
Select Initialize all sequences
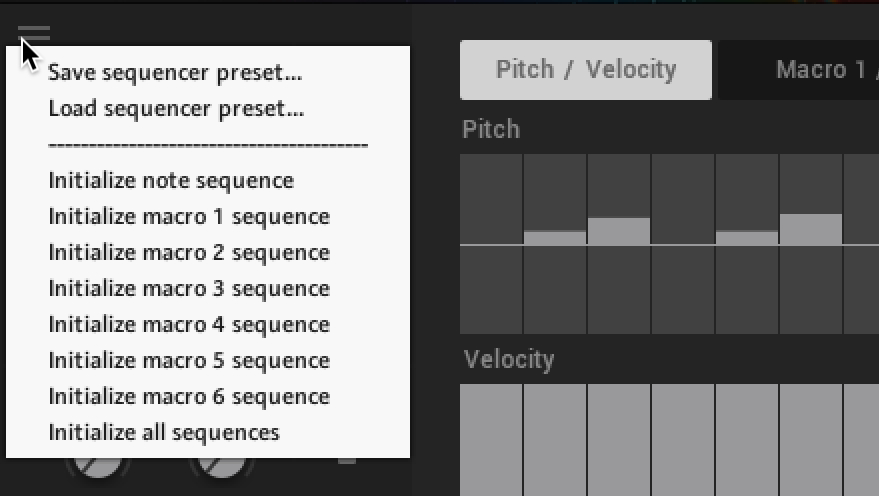click(164, 432)
